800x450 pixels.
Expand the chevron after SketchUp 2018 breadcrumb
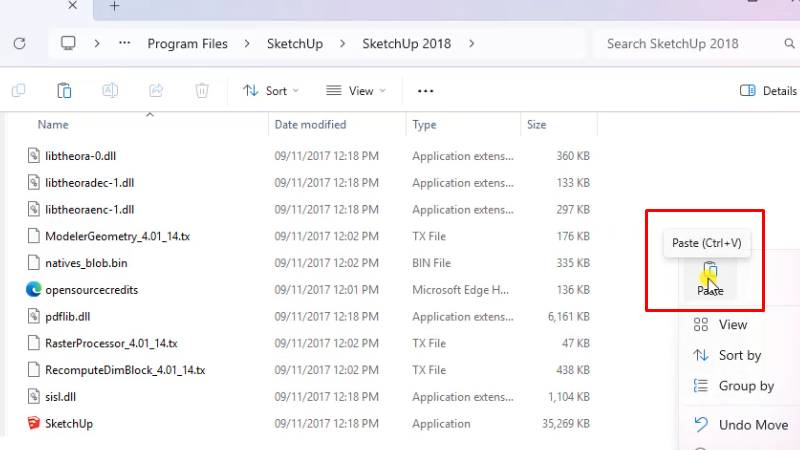tap(471, 44)
